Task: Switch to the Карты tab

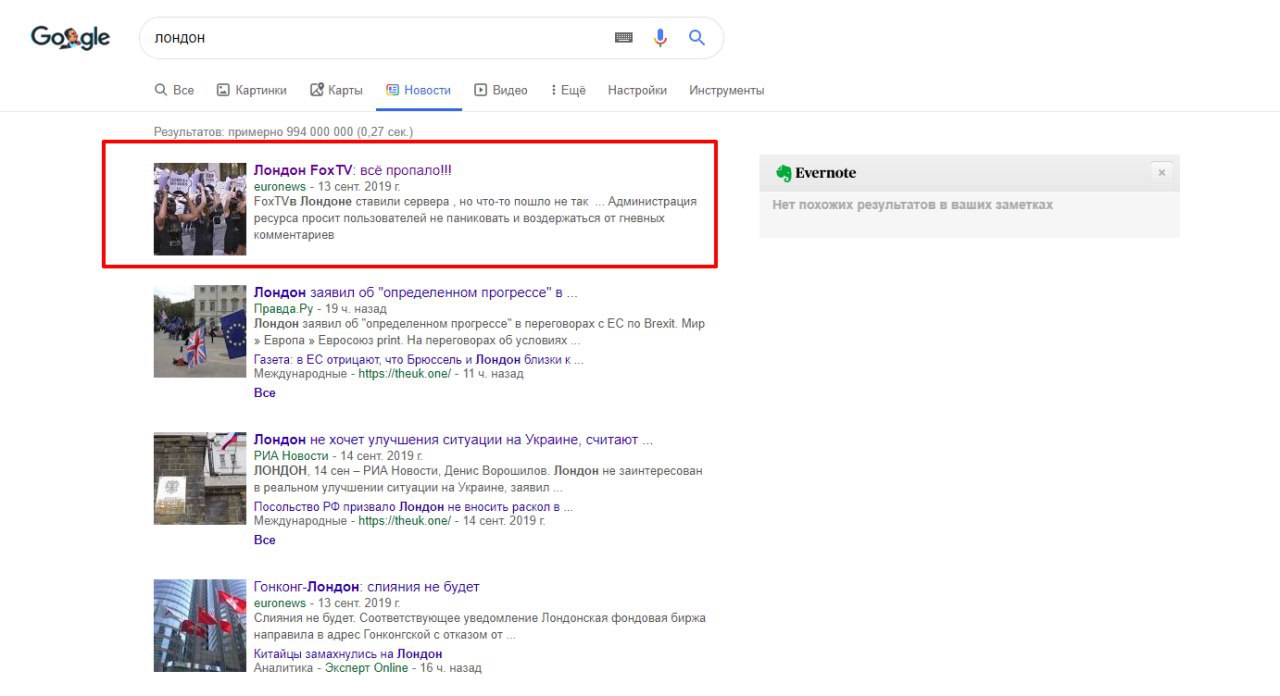Action: click(337, 90)
